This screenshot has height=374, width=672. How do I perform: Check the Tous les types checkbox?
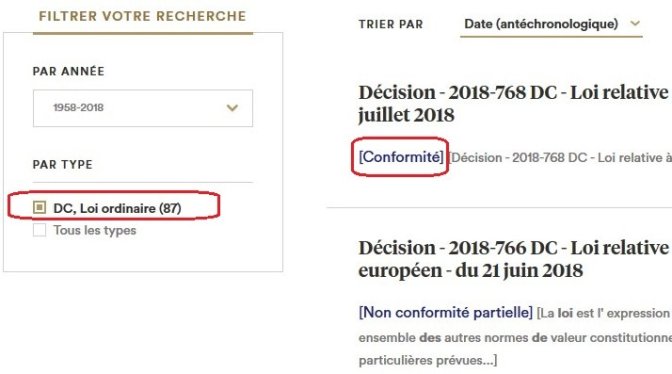[x=39, y=230]
